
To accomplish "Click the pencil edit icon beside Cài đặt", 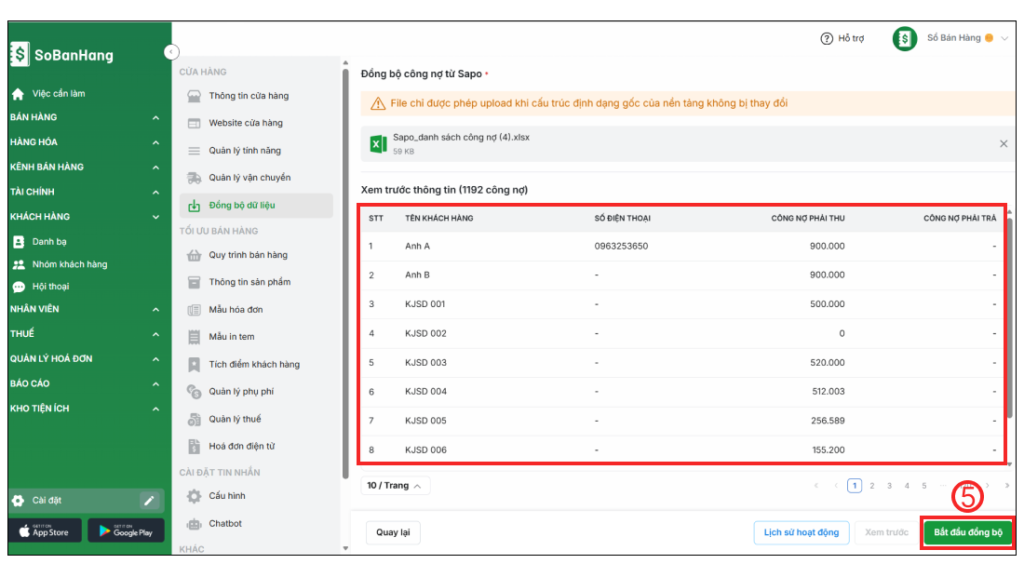I will (149, 500).
